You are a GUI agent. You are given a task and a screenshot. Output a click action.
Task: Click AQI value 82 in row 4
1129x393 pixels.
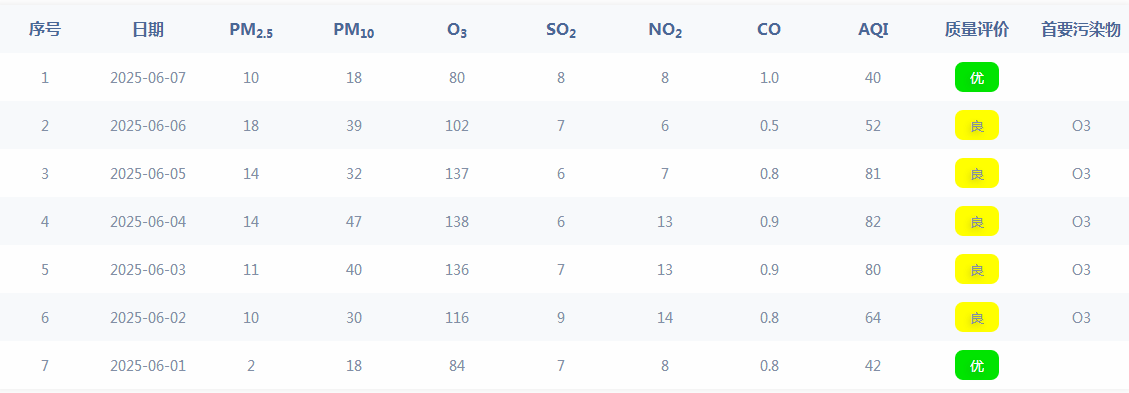pos(873,222)
